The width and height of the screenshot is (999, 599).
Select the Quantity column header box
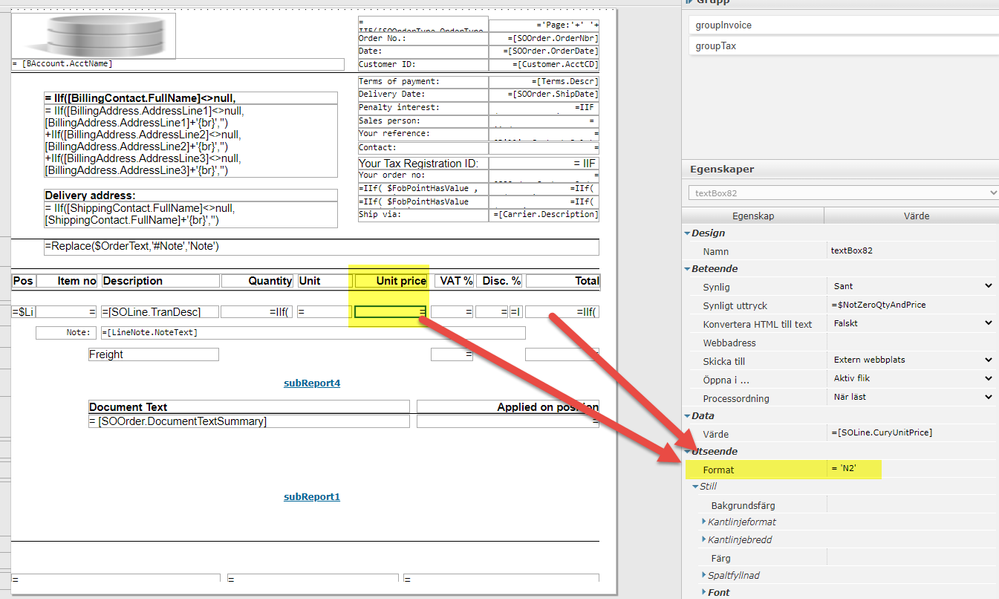(x=257, y=281)
